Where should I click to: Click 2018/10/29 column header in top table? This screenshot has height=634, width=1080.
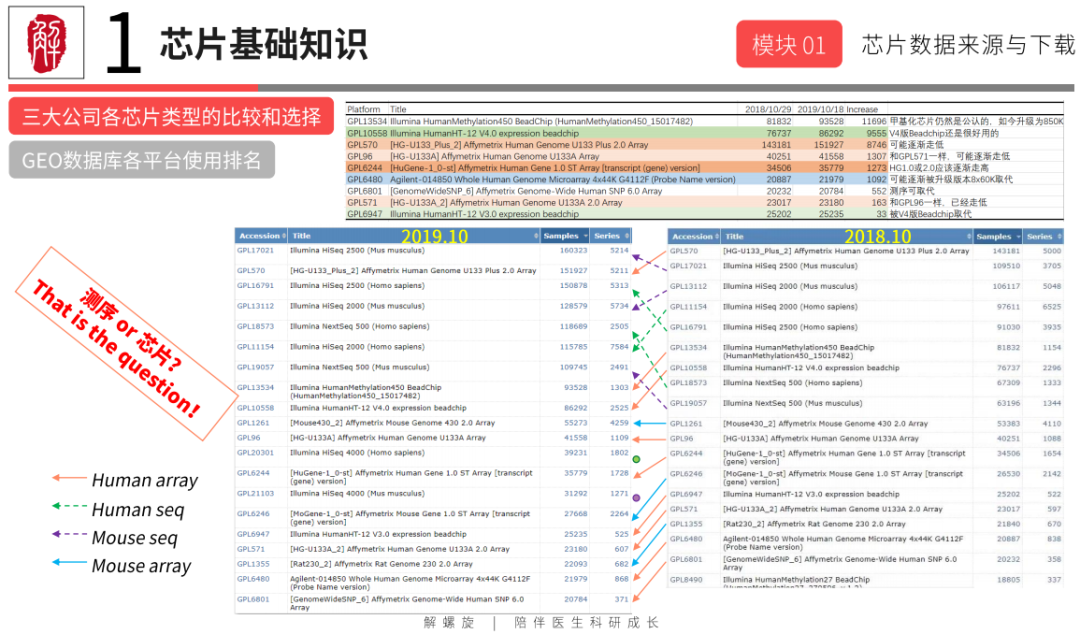pyautogui.click(x=768, y=110)
